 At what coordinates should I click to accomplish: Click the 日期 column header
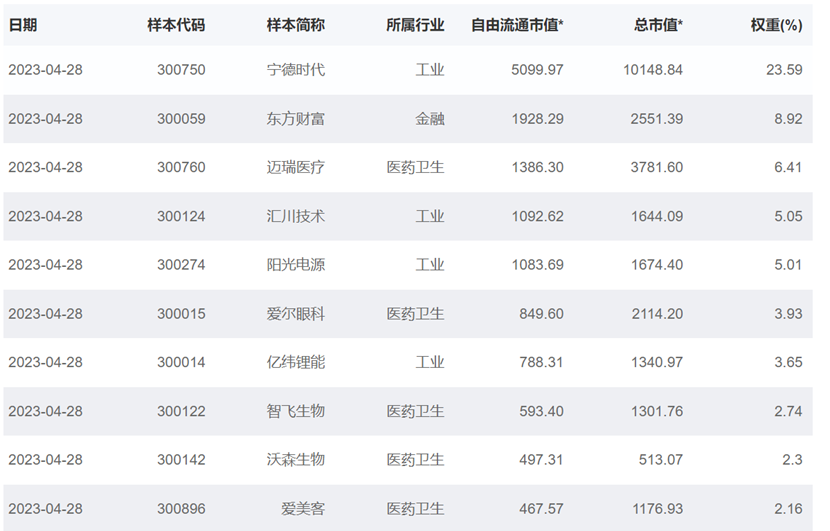coord(23,25)
